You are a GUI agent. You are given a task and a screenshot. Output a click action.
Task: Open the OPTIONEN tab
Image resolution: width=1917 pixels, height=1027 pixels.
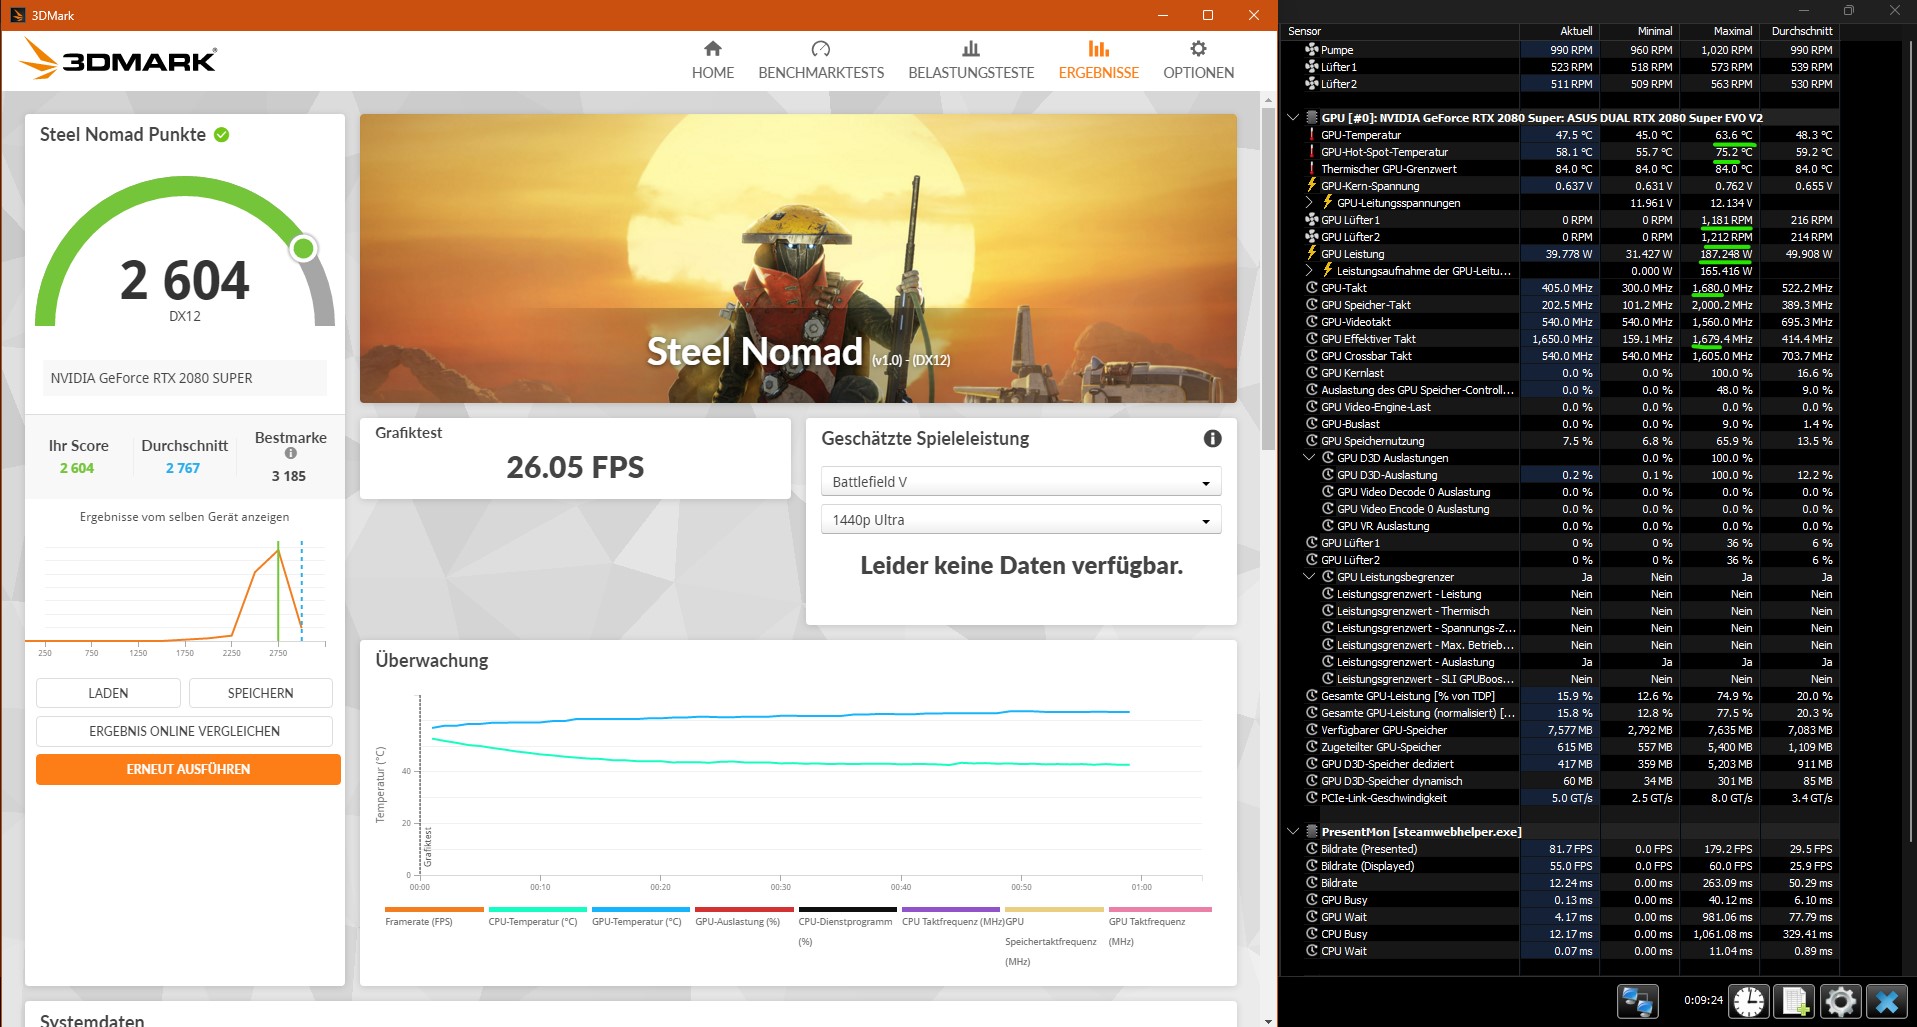pyautogui.click(x=1198, y=60)
